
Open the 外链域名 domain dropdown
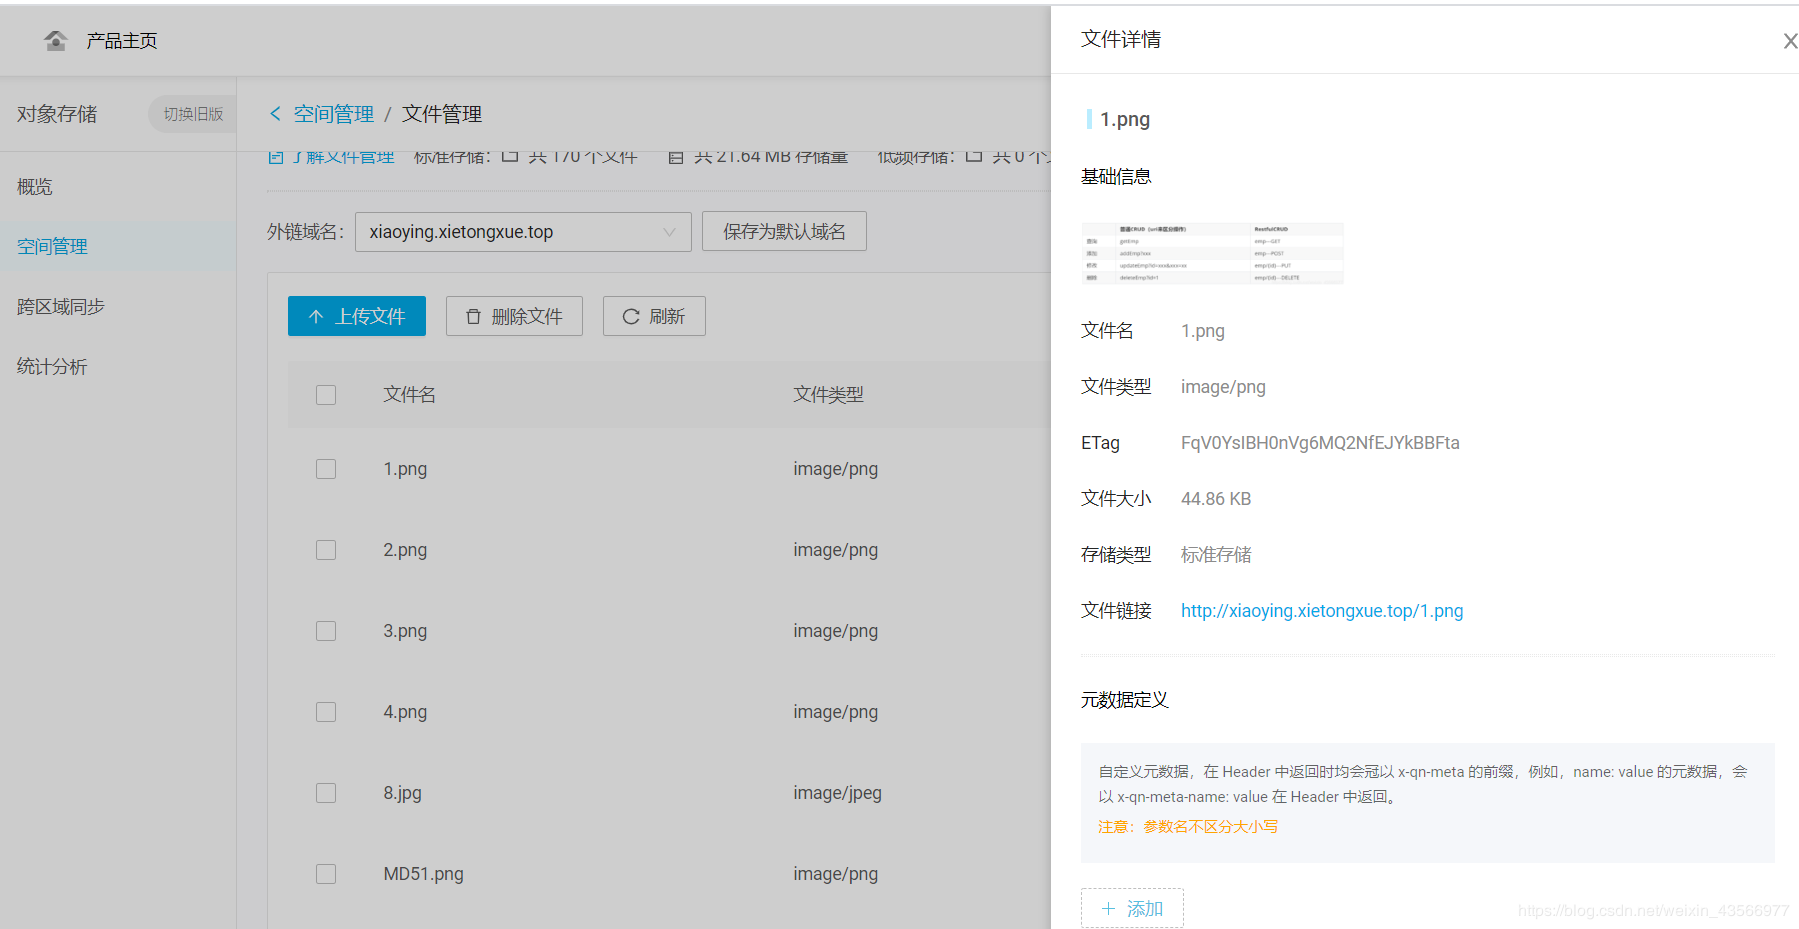[x=523, y=232]
